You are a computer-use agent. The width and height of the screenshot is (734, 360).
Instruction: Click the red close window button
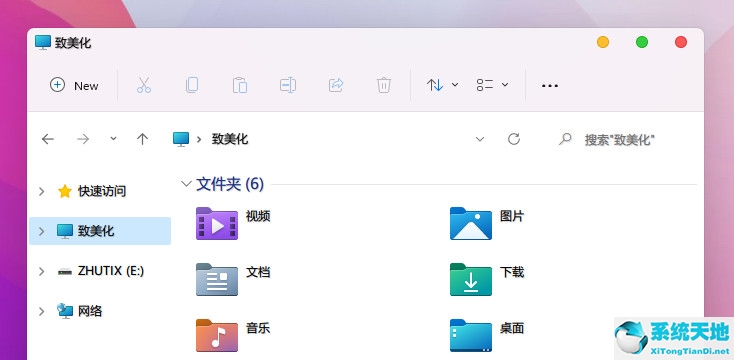681,42
